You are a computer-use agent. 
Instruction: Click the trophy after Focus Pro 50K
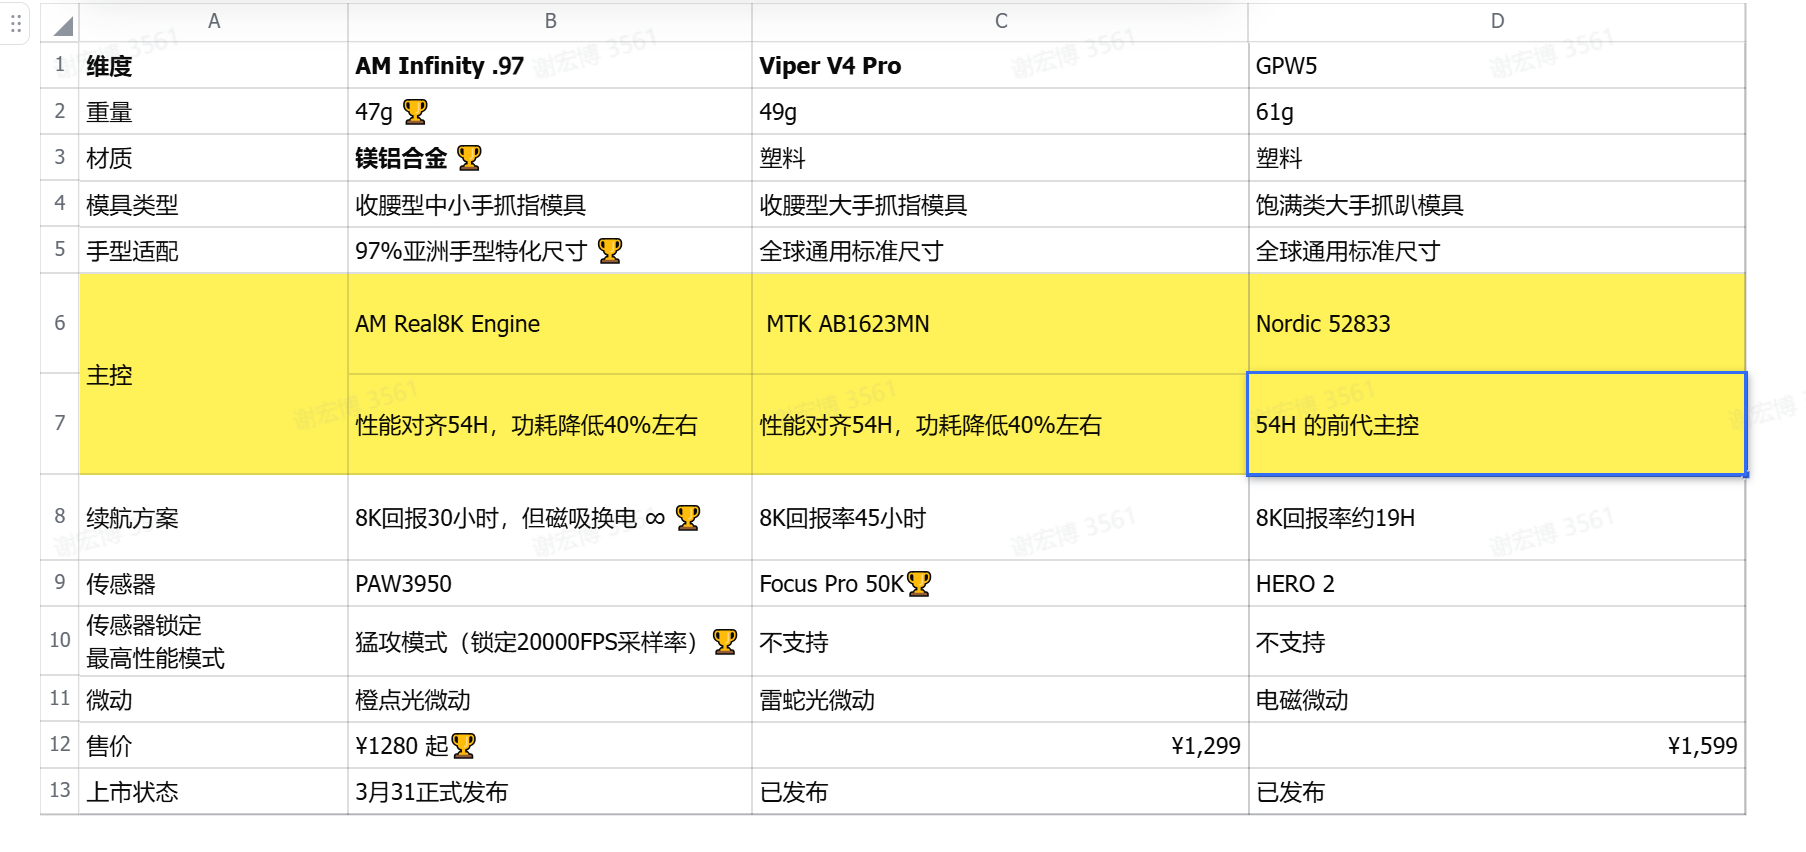click(x=919, y=584)
